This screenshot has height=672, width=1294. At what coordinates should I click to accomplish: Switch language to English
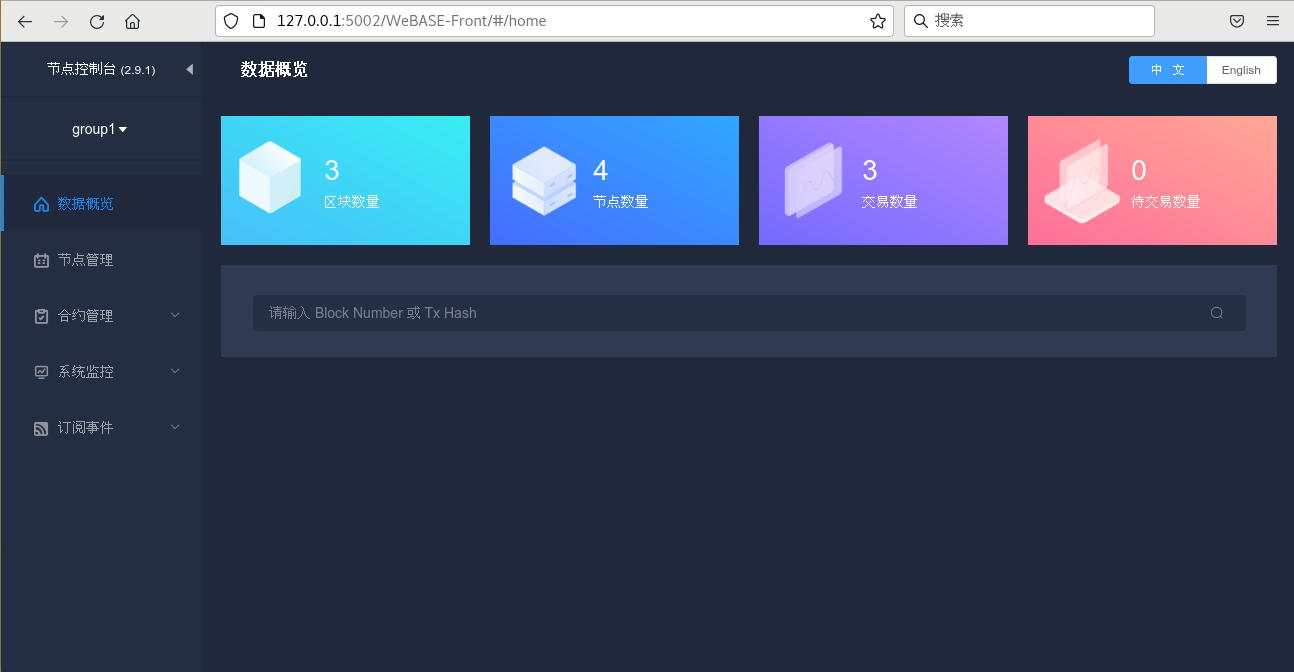[1241, 70]
